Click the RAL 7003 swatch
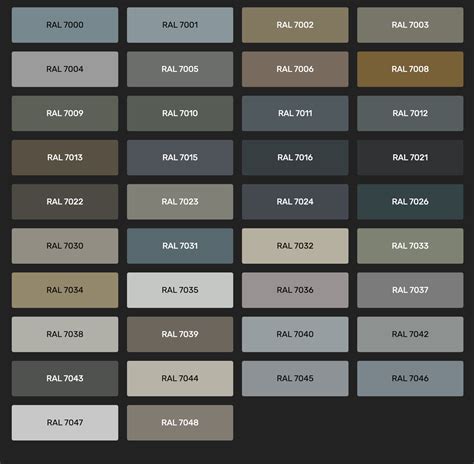The height and width of the screenshot is (464, 474). click(410, 25)
